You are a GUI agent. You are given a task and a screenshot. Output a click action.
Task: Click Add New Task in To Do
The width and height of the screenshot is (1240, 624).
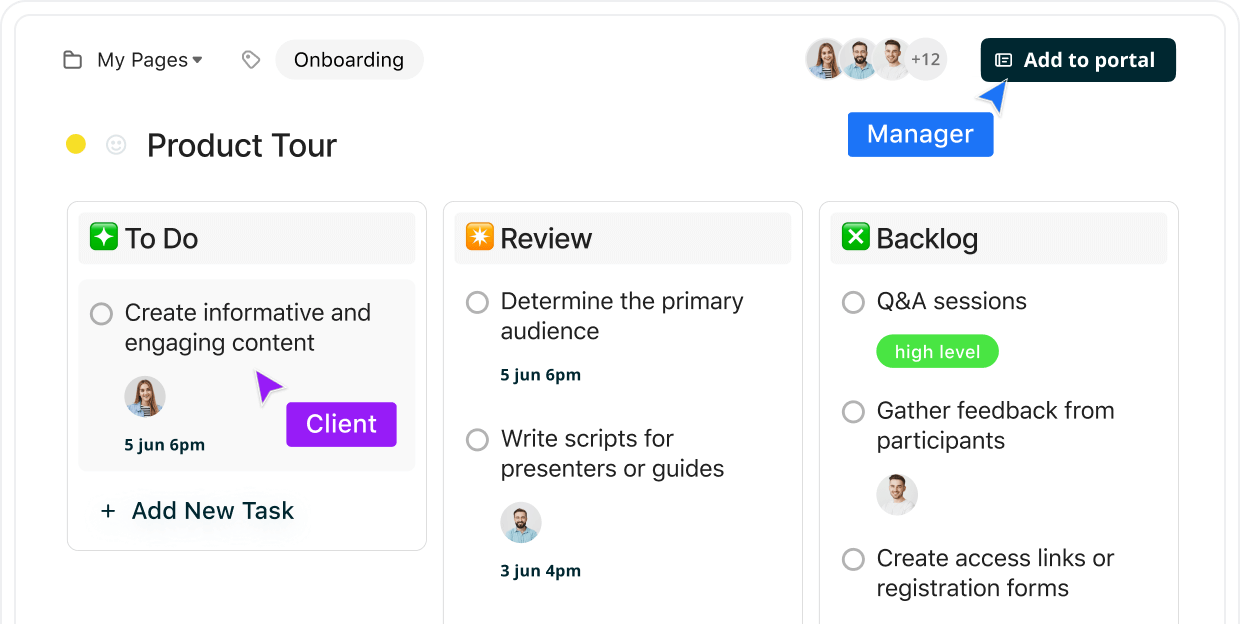point(212,511)
